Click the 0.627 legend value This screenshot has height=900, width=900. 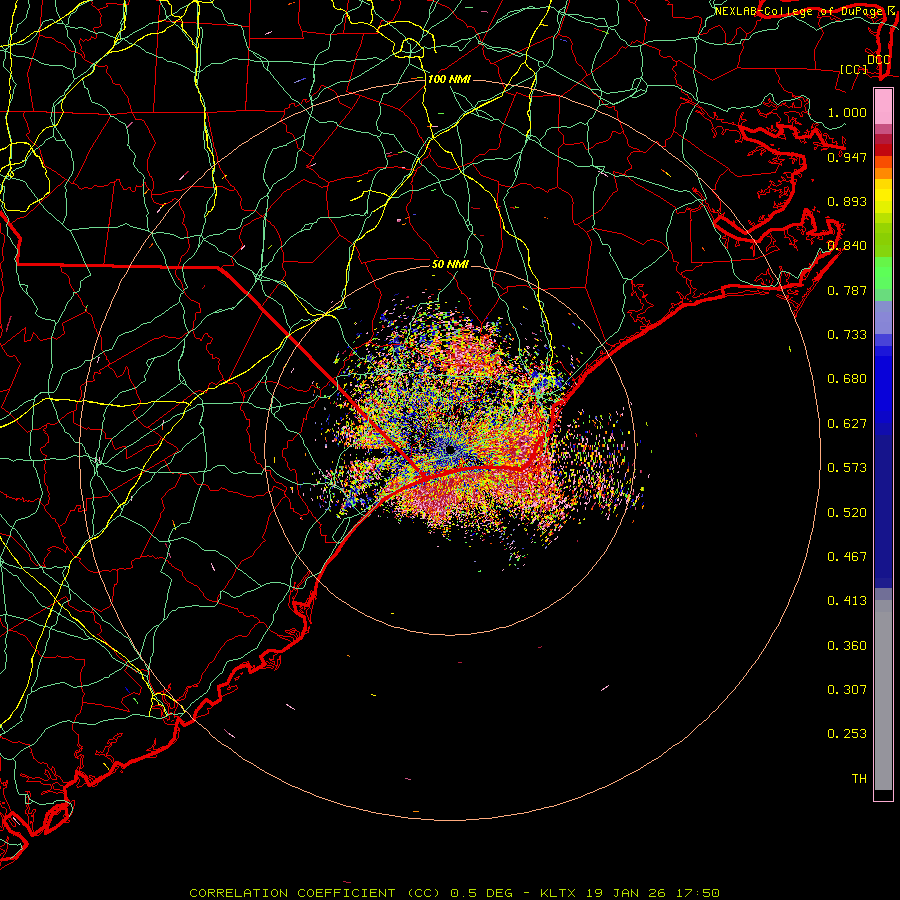847,424
